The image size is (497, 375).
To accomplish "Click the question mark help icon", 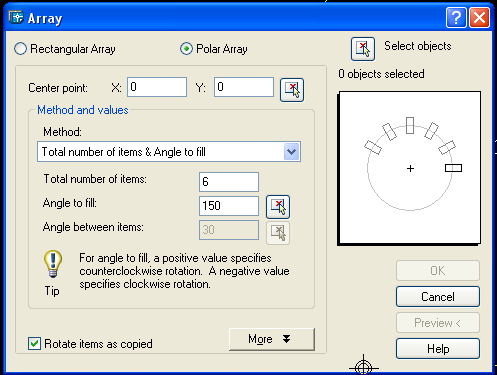I will (456, 17).
